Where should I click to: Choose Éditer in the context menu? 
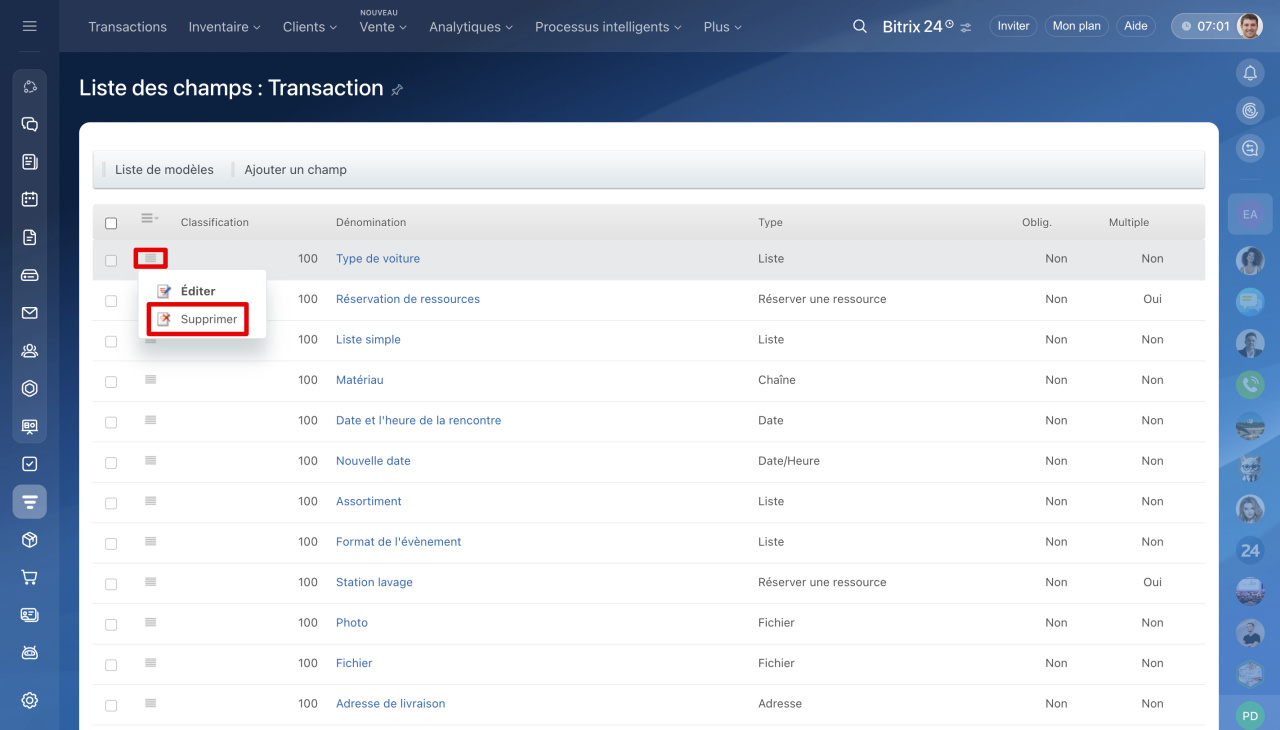[197, 291]
